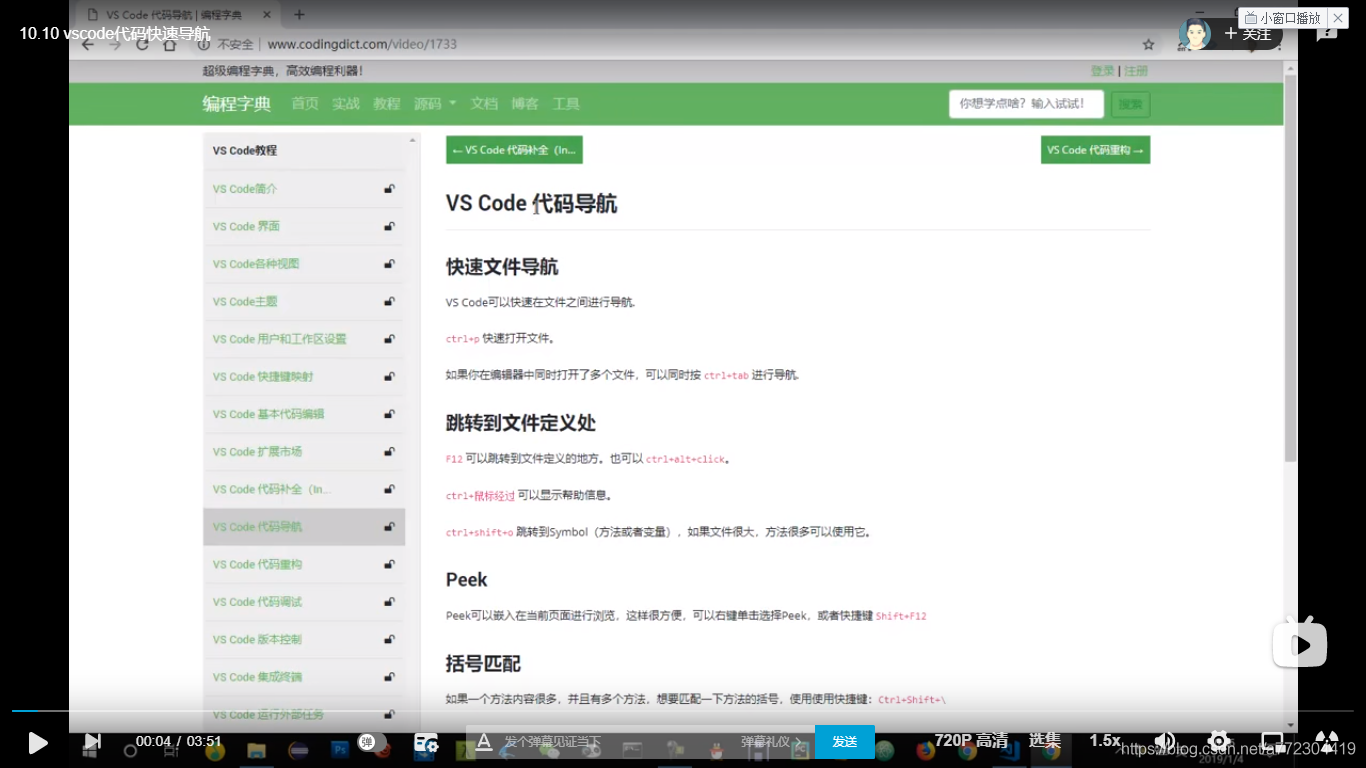Bookmark the page with the star icon
This screenshot has height=768, width=1366.
coord(1149,44)
